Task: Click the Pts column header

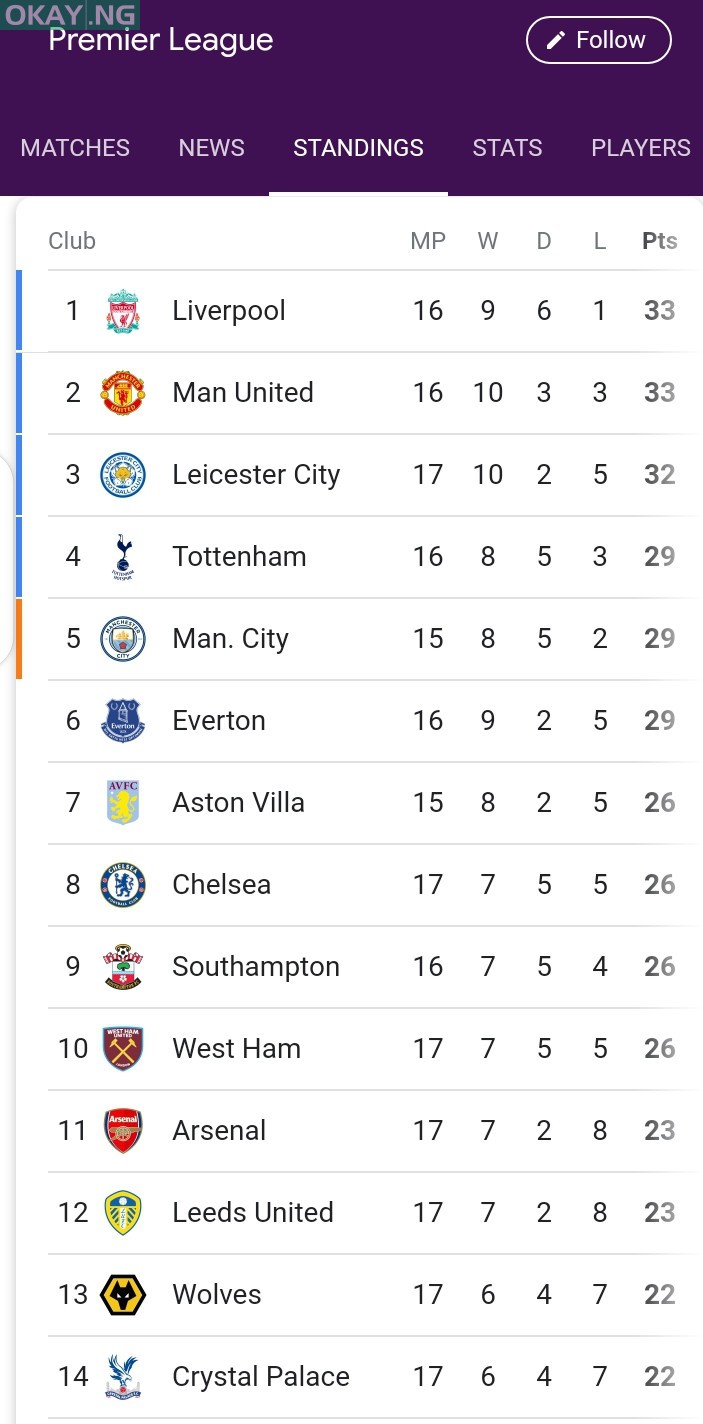Action: click(x=659, y=241)
